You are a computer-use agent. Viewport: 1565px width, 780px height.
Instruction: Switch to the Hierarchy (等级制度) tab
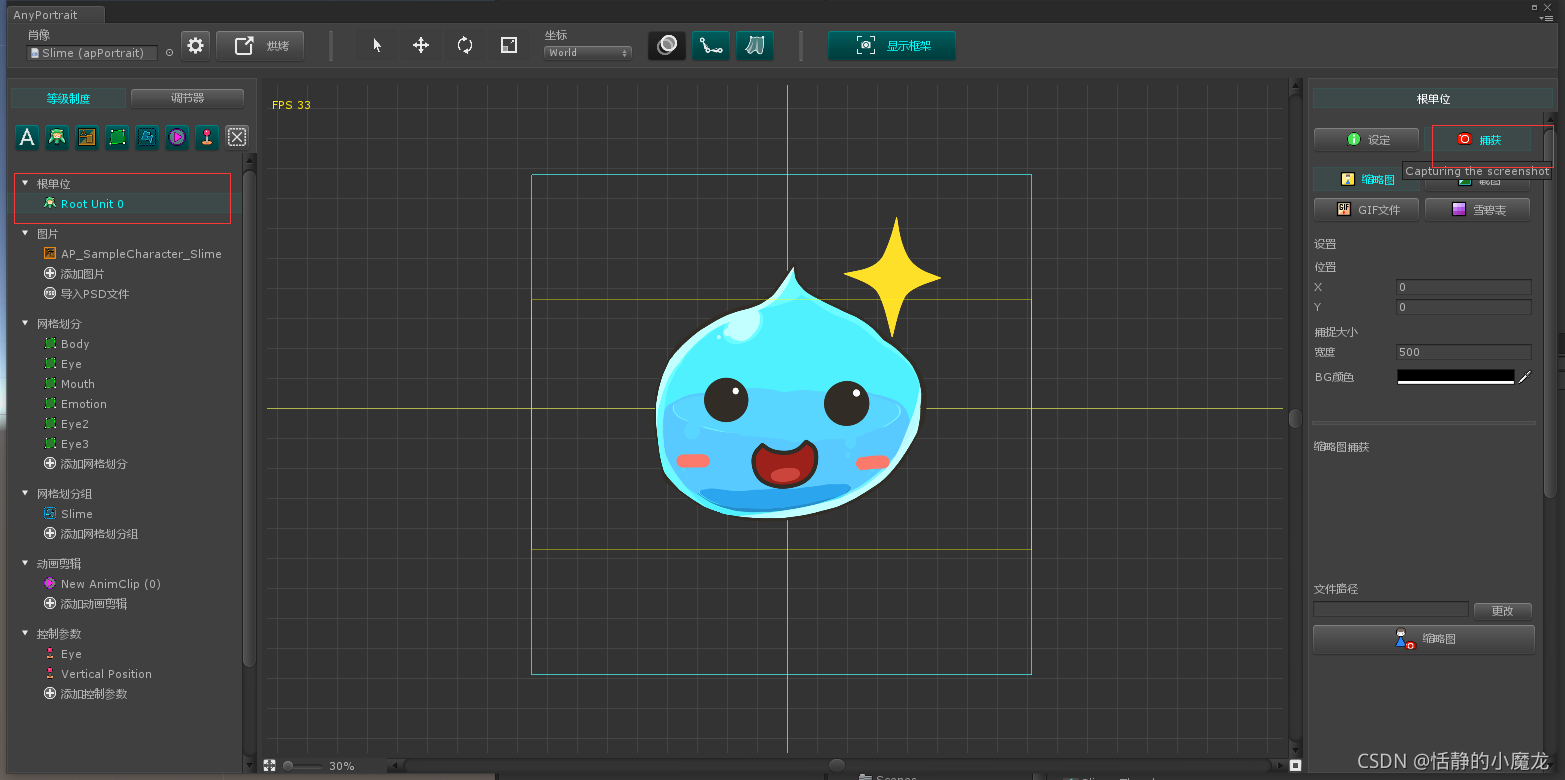[x=69, y=98]
